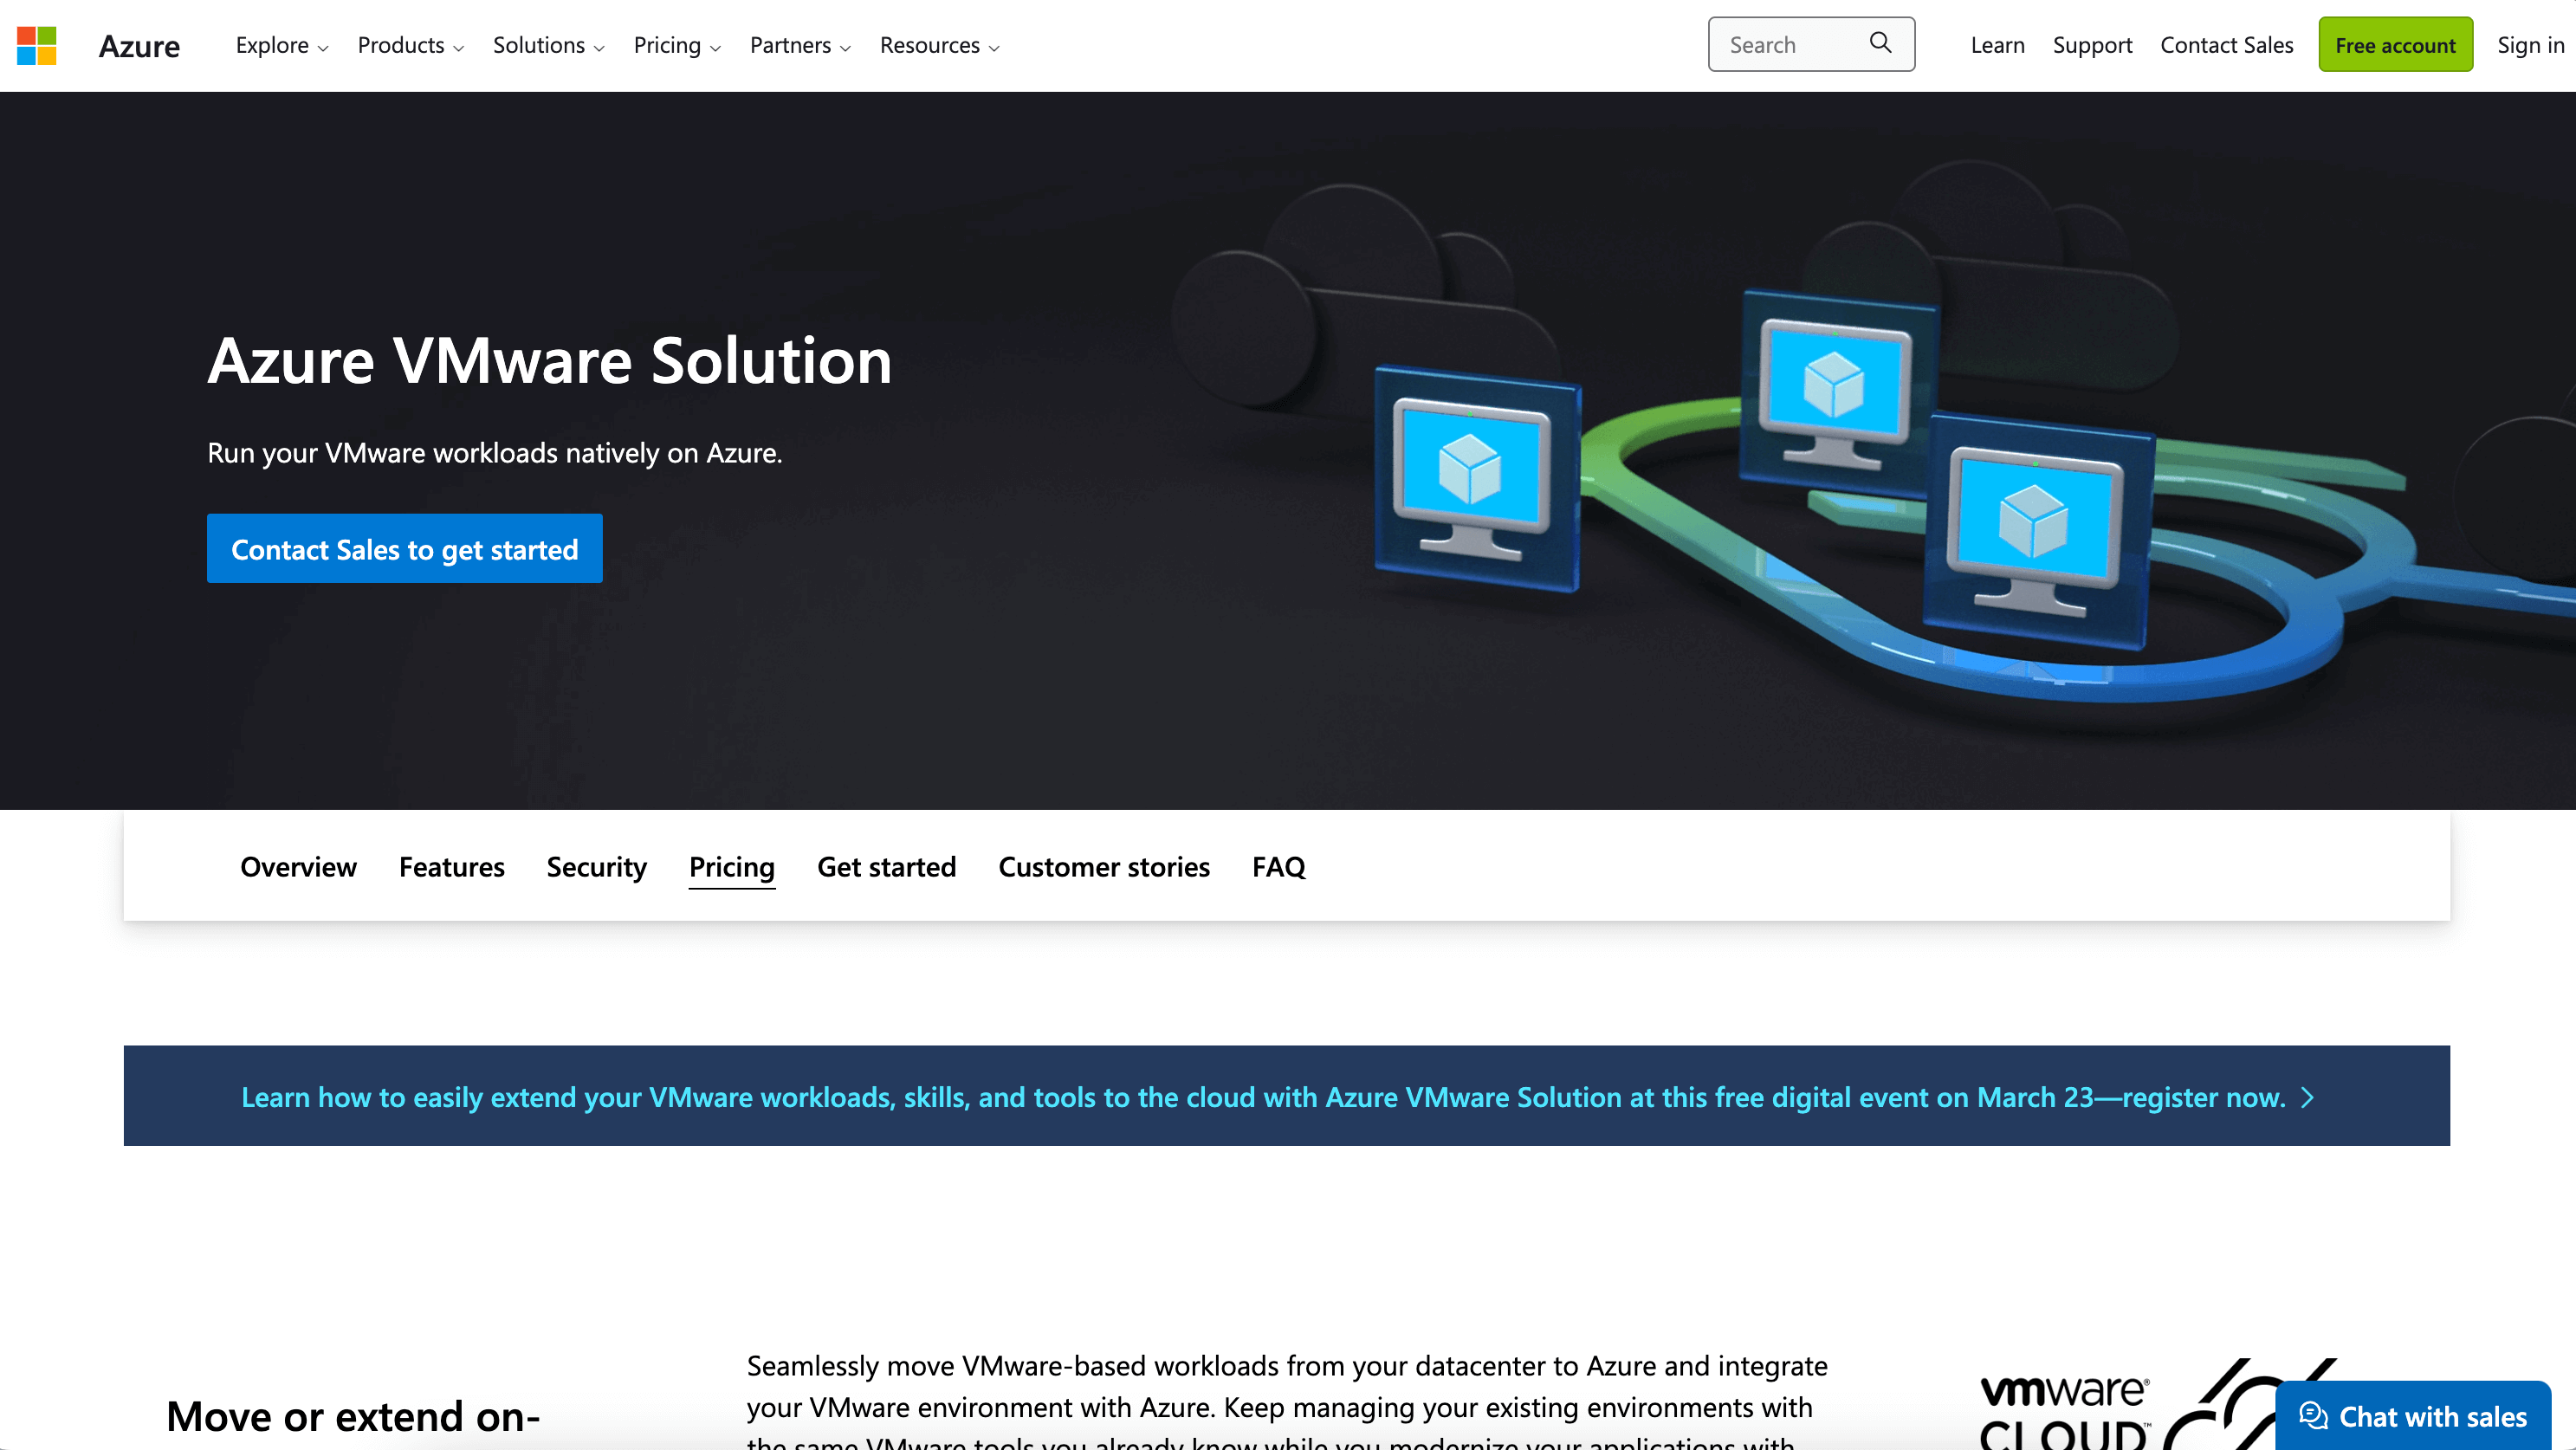Switch to the Overview tab

tap(298, 866)
